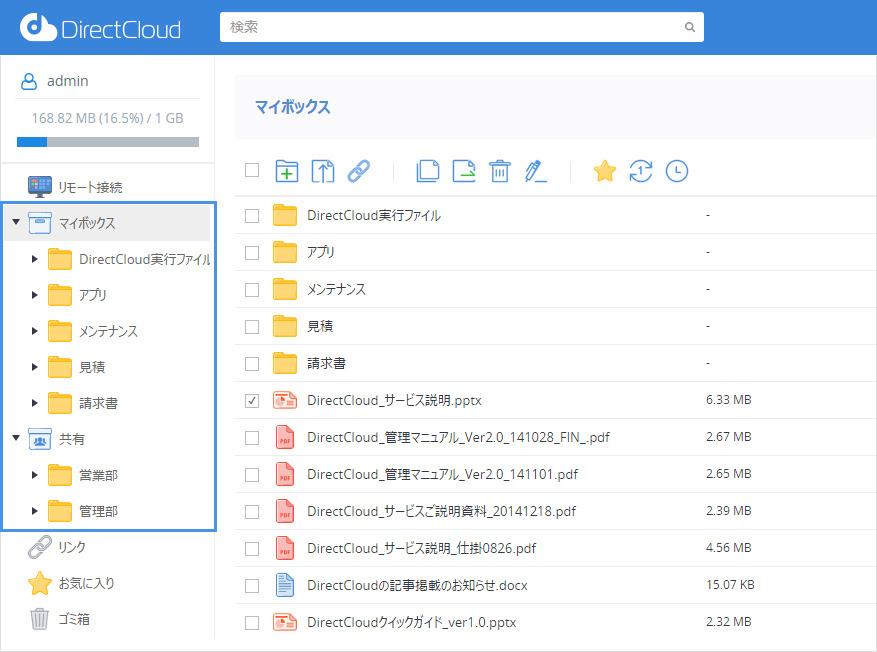Click the rename pencil icon in toolbar
877x652 pixels.
[x=535, y=171]
